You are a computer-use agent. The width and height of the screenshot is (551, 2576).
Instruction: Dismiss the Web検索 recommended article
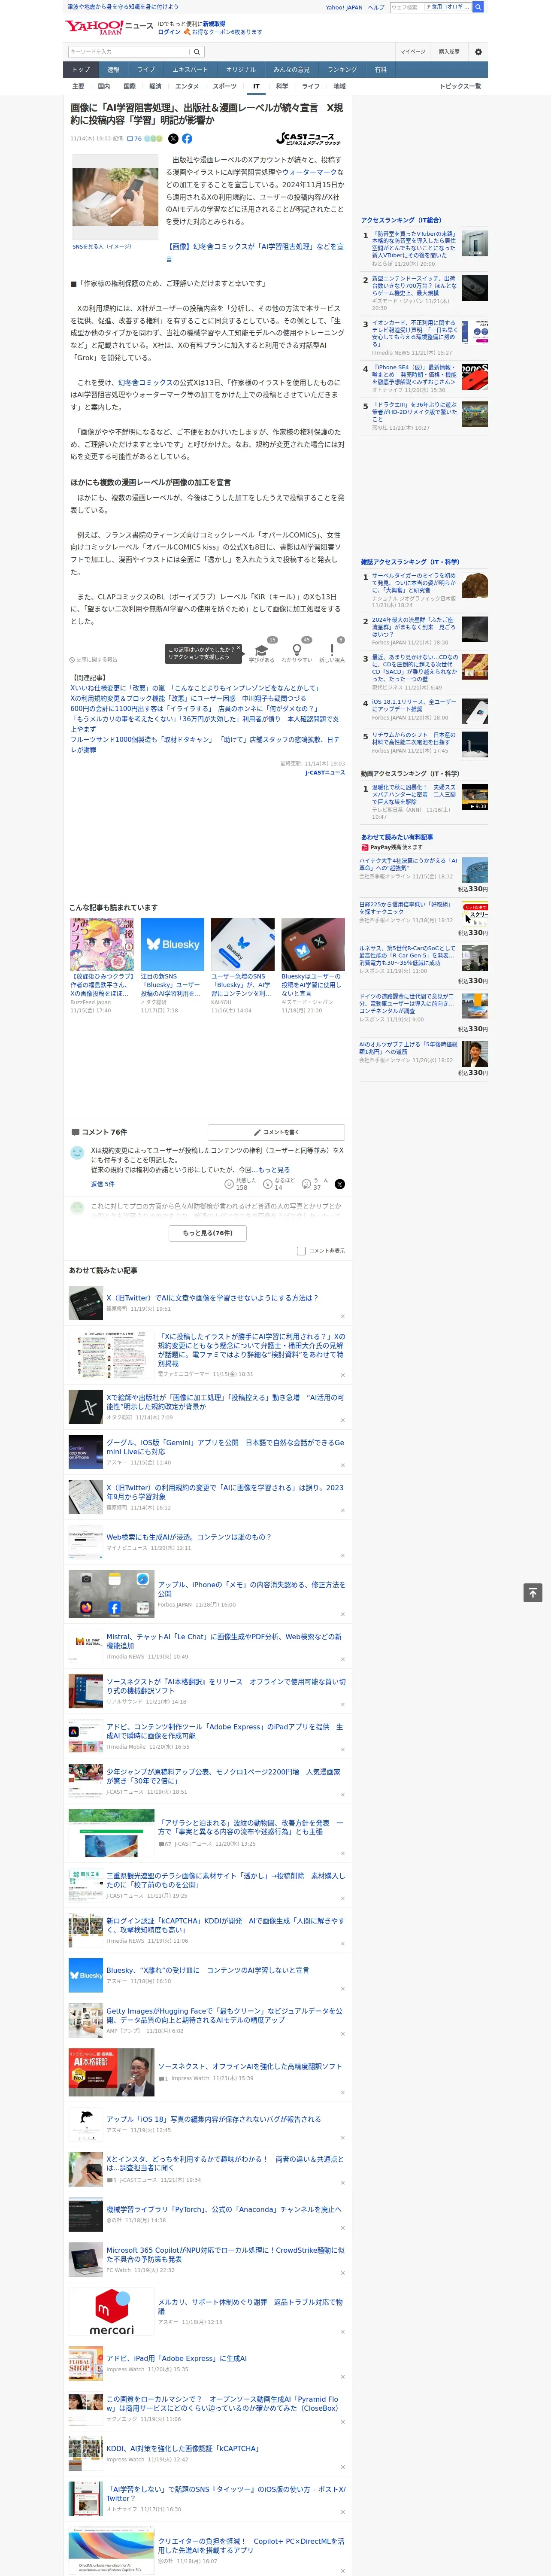[342, 1555]
